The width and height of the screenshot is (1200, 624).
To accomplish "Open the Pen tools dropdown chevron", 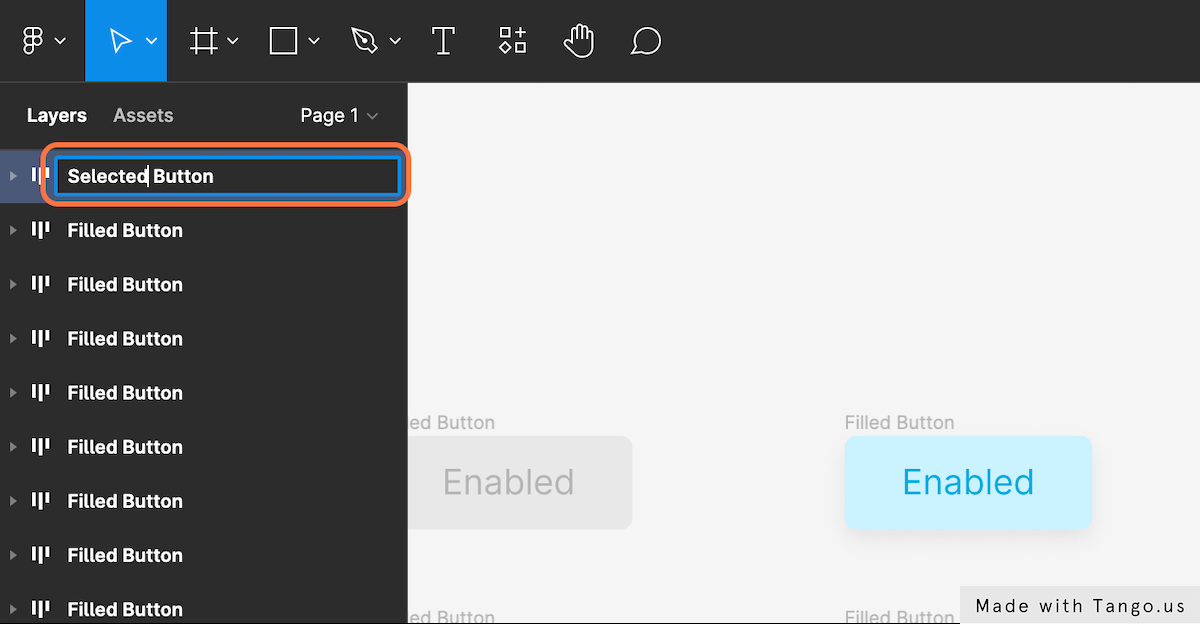I will coord(395,41).
